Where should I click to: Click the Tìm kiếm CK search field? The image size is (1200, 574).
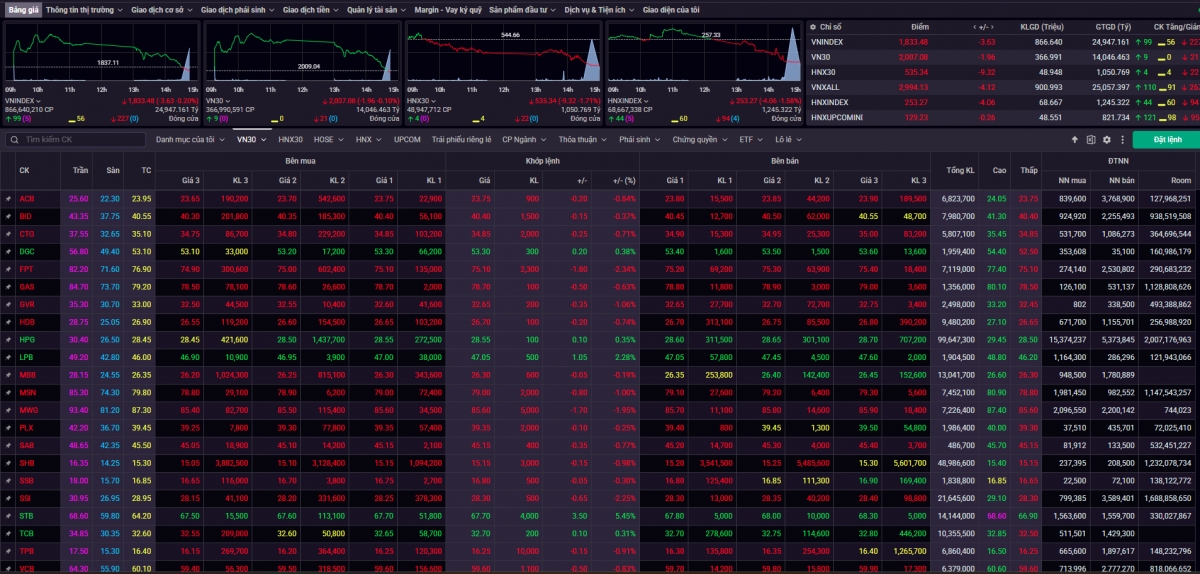(x=80, y=140)
